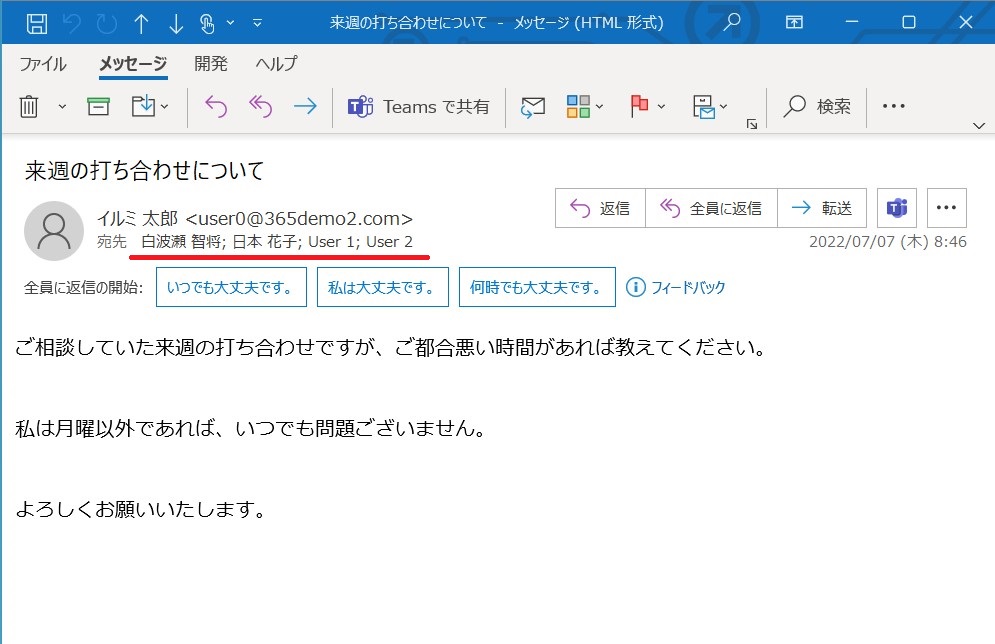Go to next item with down arrow
Screen dimensions: 995x644
[176, 23]
